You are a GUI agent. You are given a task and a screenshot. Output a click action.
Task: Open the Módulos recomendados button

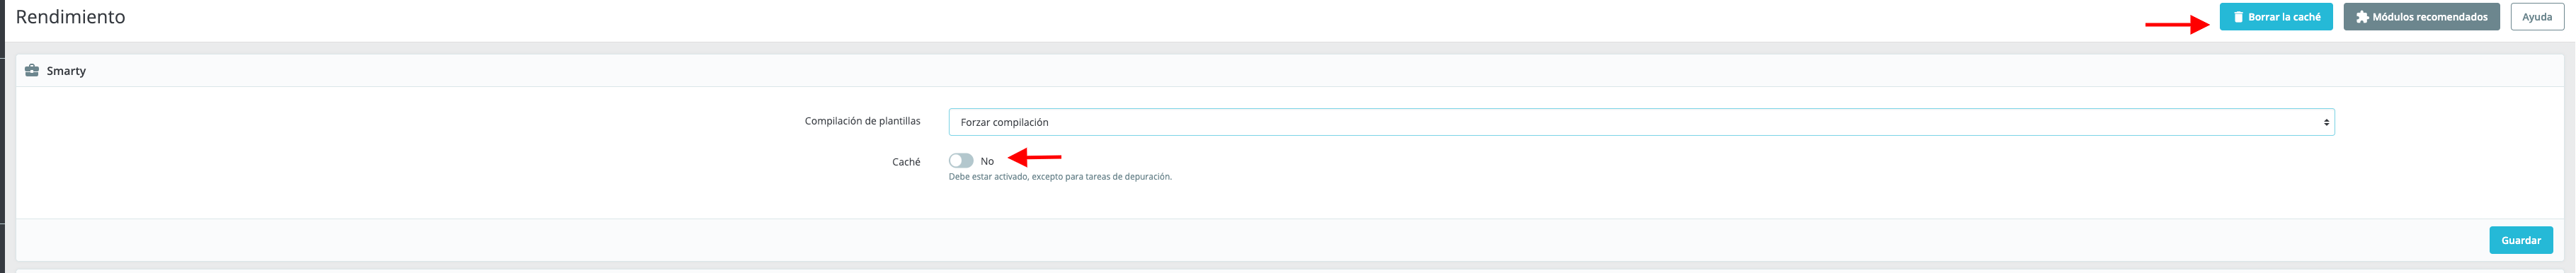point(2421,17)
